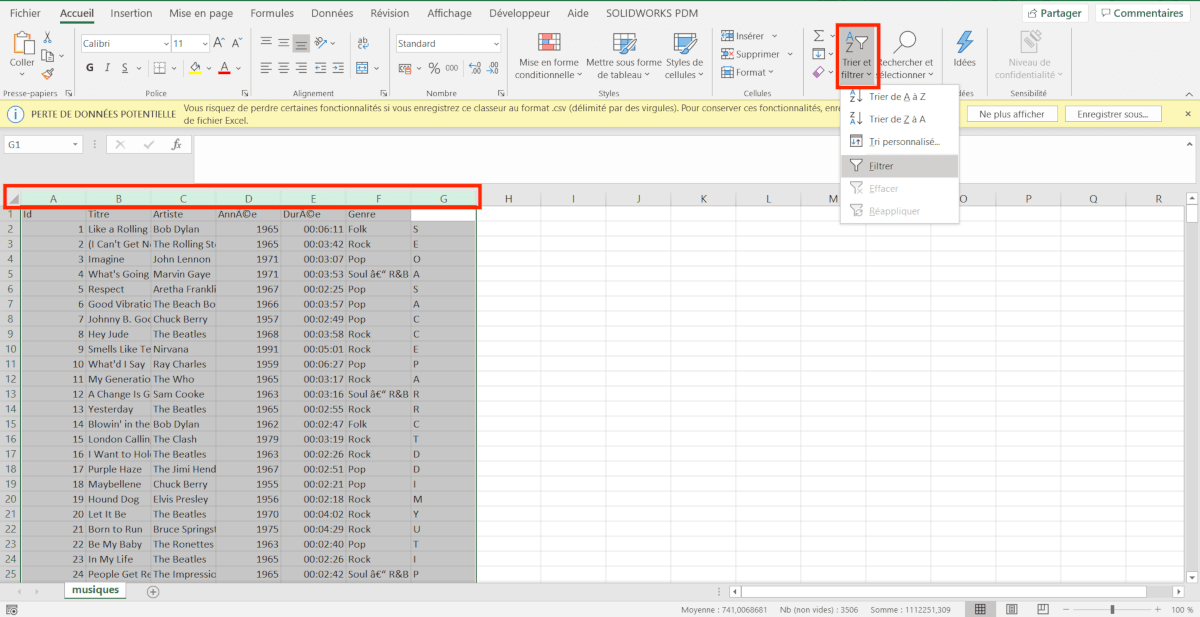
Task: Select Filtrer in the sort menu
Action: (900, 166)
